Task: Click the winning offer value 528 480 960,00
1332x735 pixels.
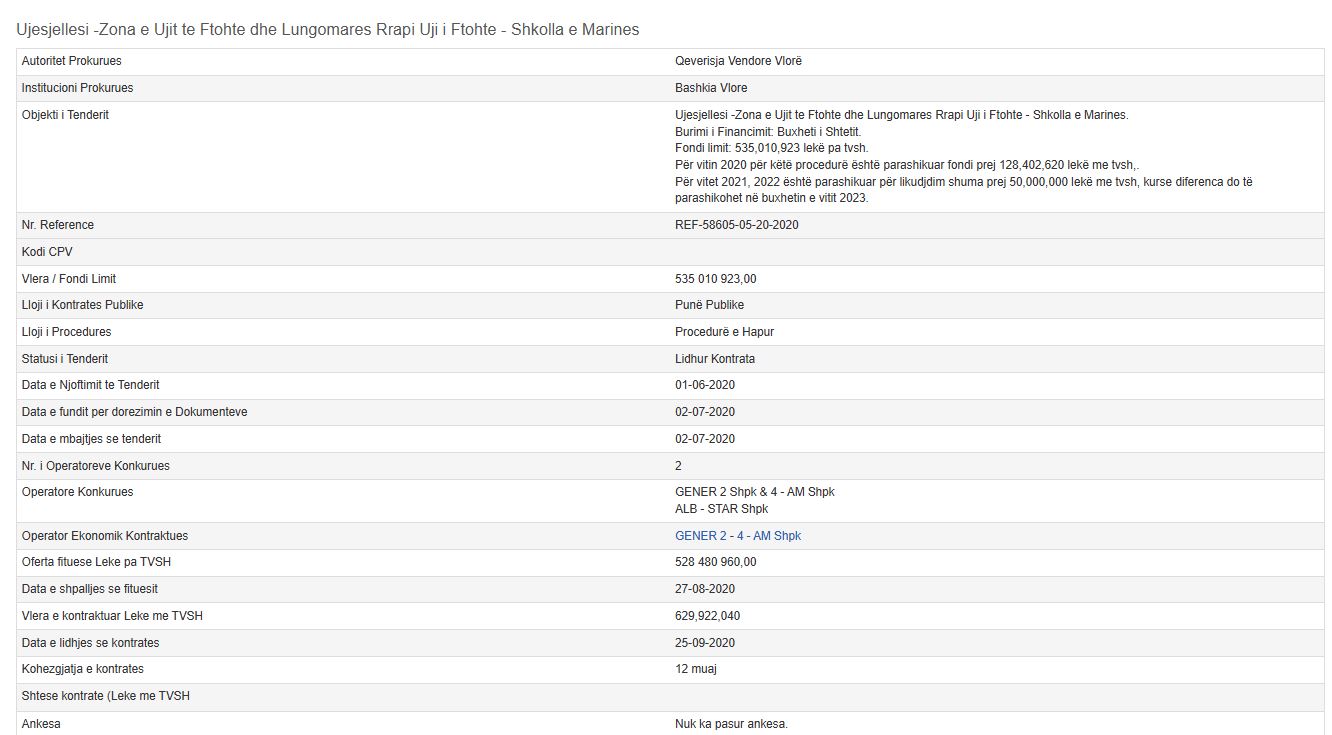Action: click(716, 562)
